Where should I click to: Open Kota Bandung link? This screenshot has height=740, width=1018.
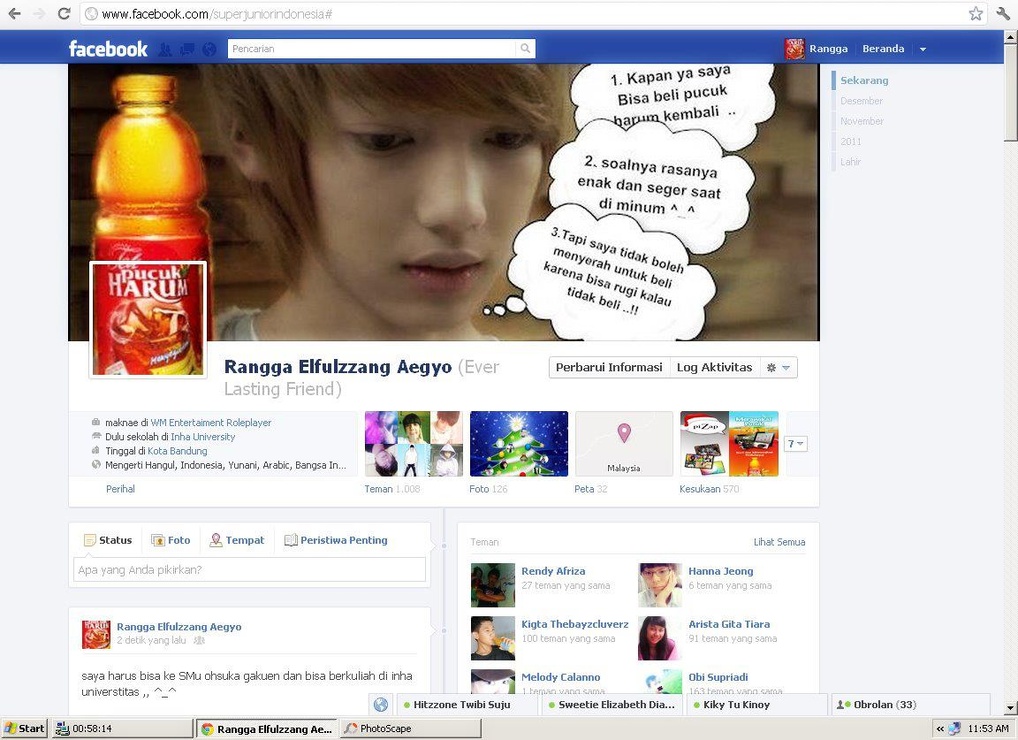177,450
